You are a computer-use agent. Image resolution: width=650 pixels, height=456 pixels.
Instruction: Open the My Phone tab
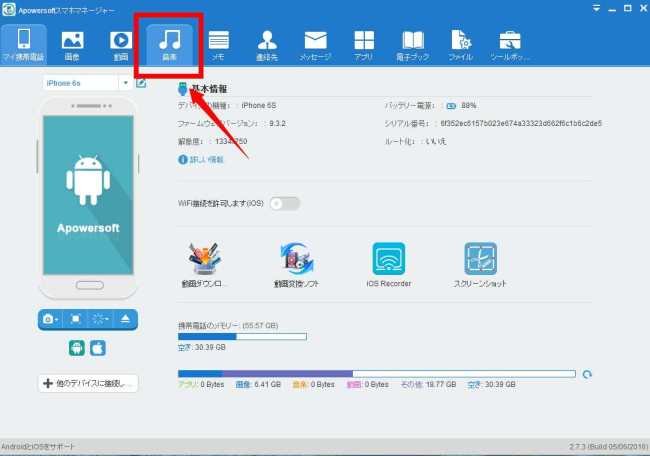pos(24,44)
